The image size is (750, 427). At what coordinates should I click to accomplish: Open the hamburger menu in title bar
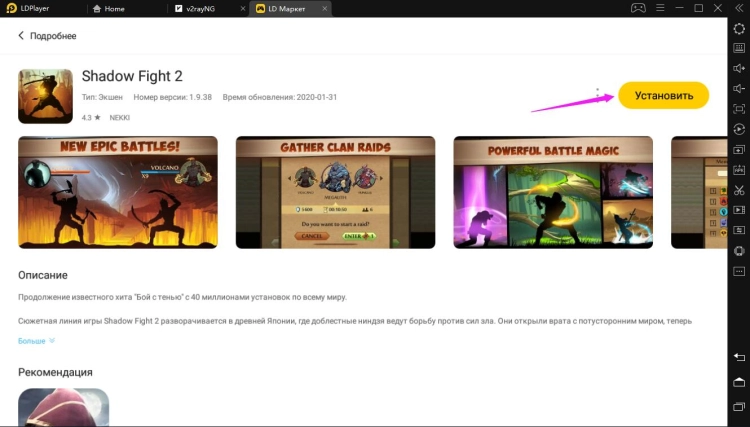click(x=660, y=8)
